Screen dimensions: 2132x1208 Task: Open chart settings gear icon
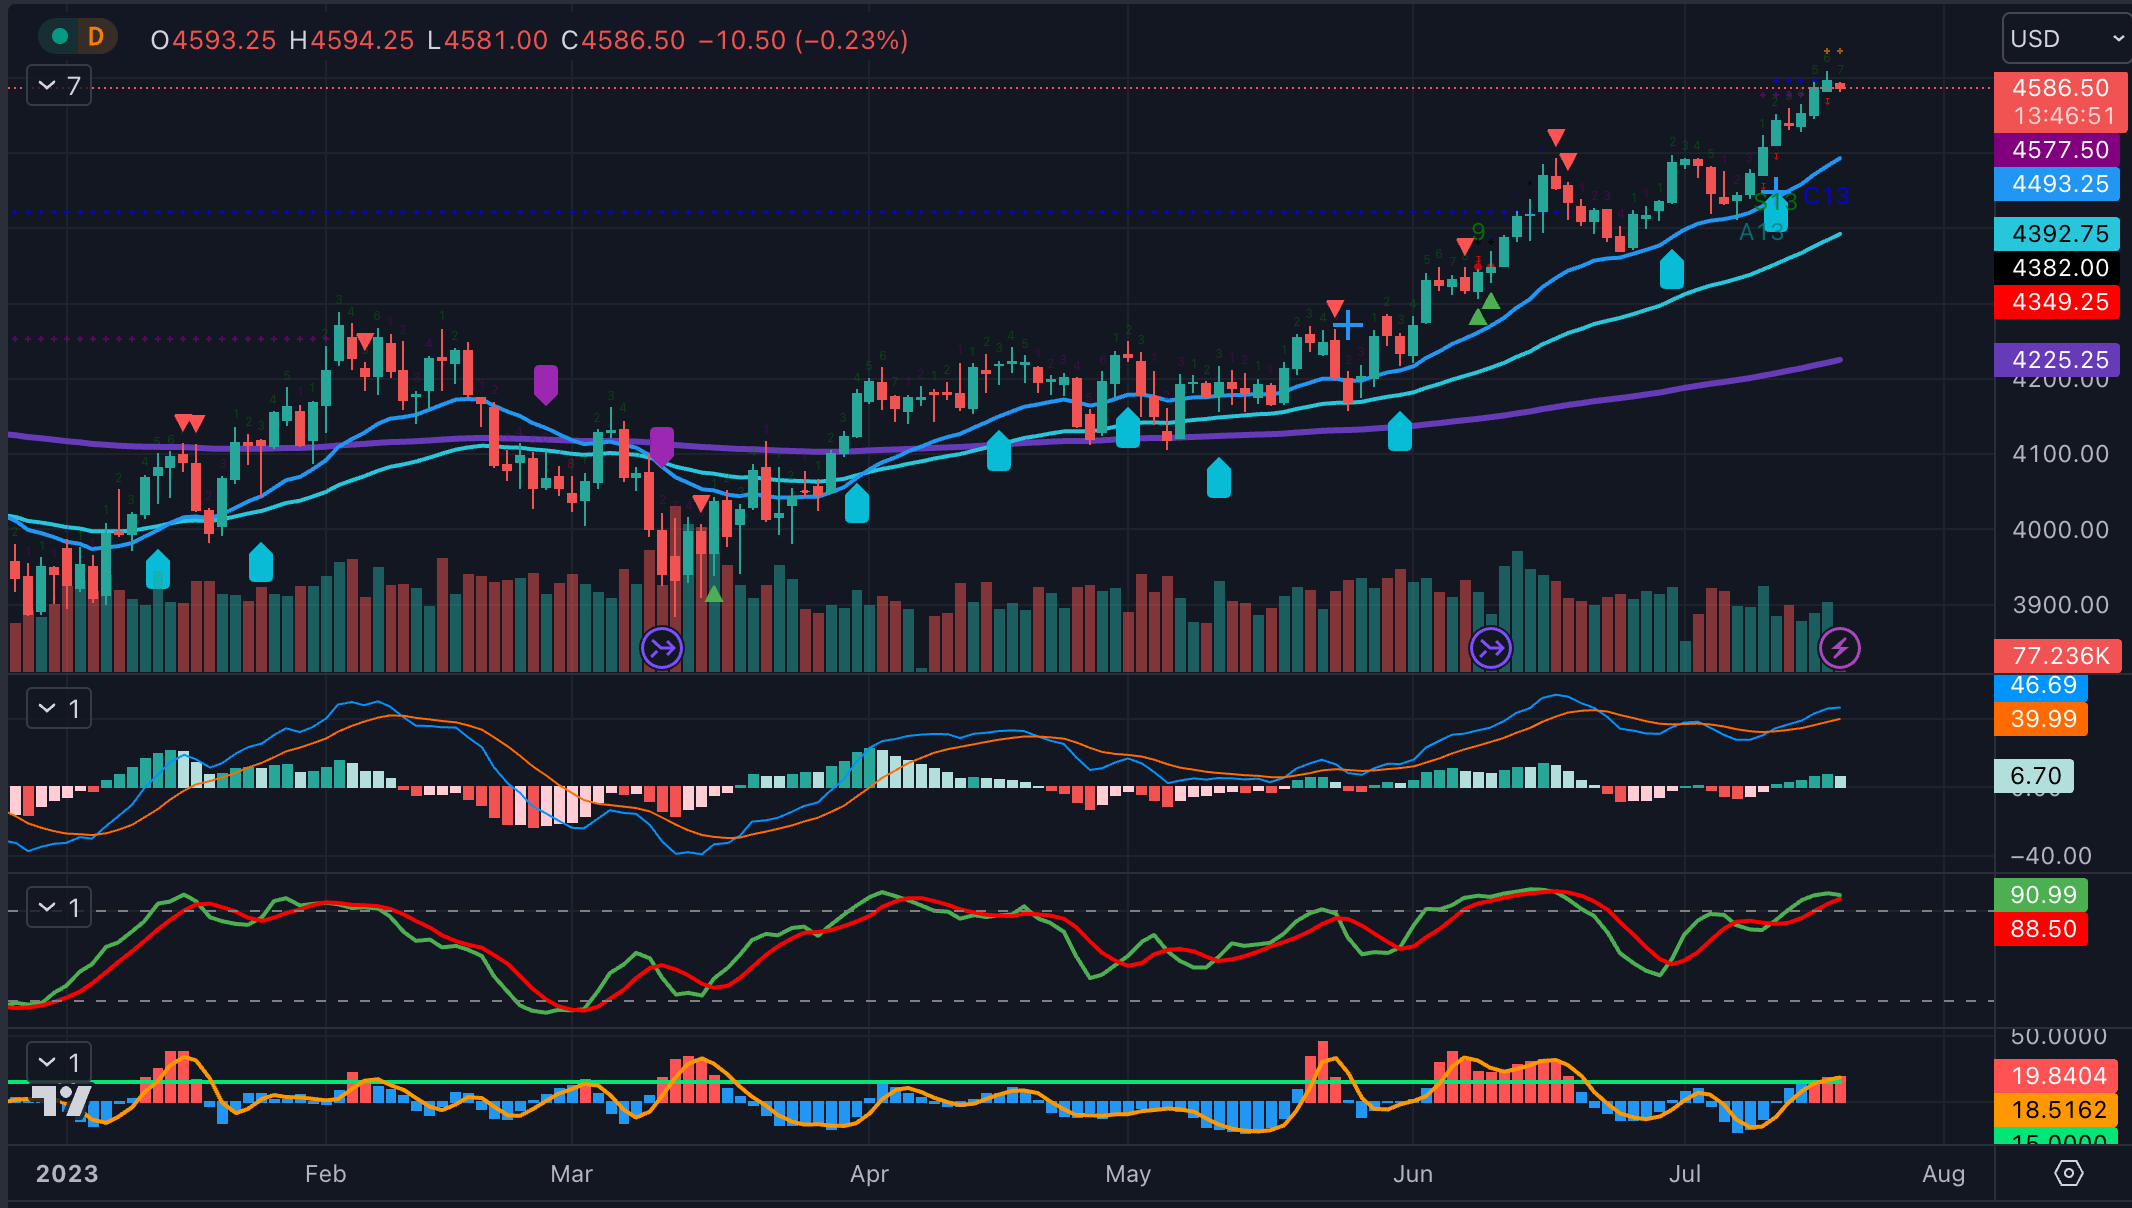[2068, 1173]
